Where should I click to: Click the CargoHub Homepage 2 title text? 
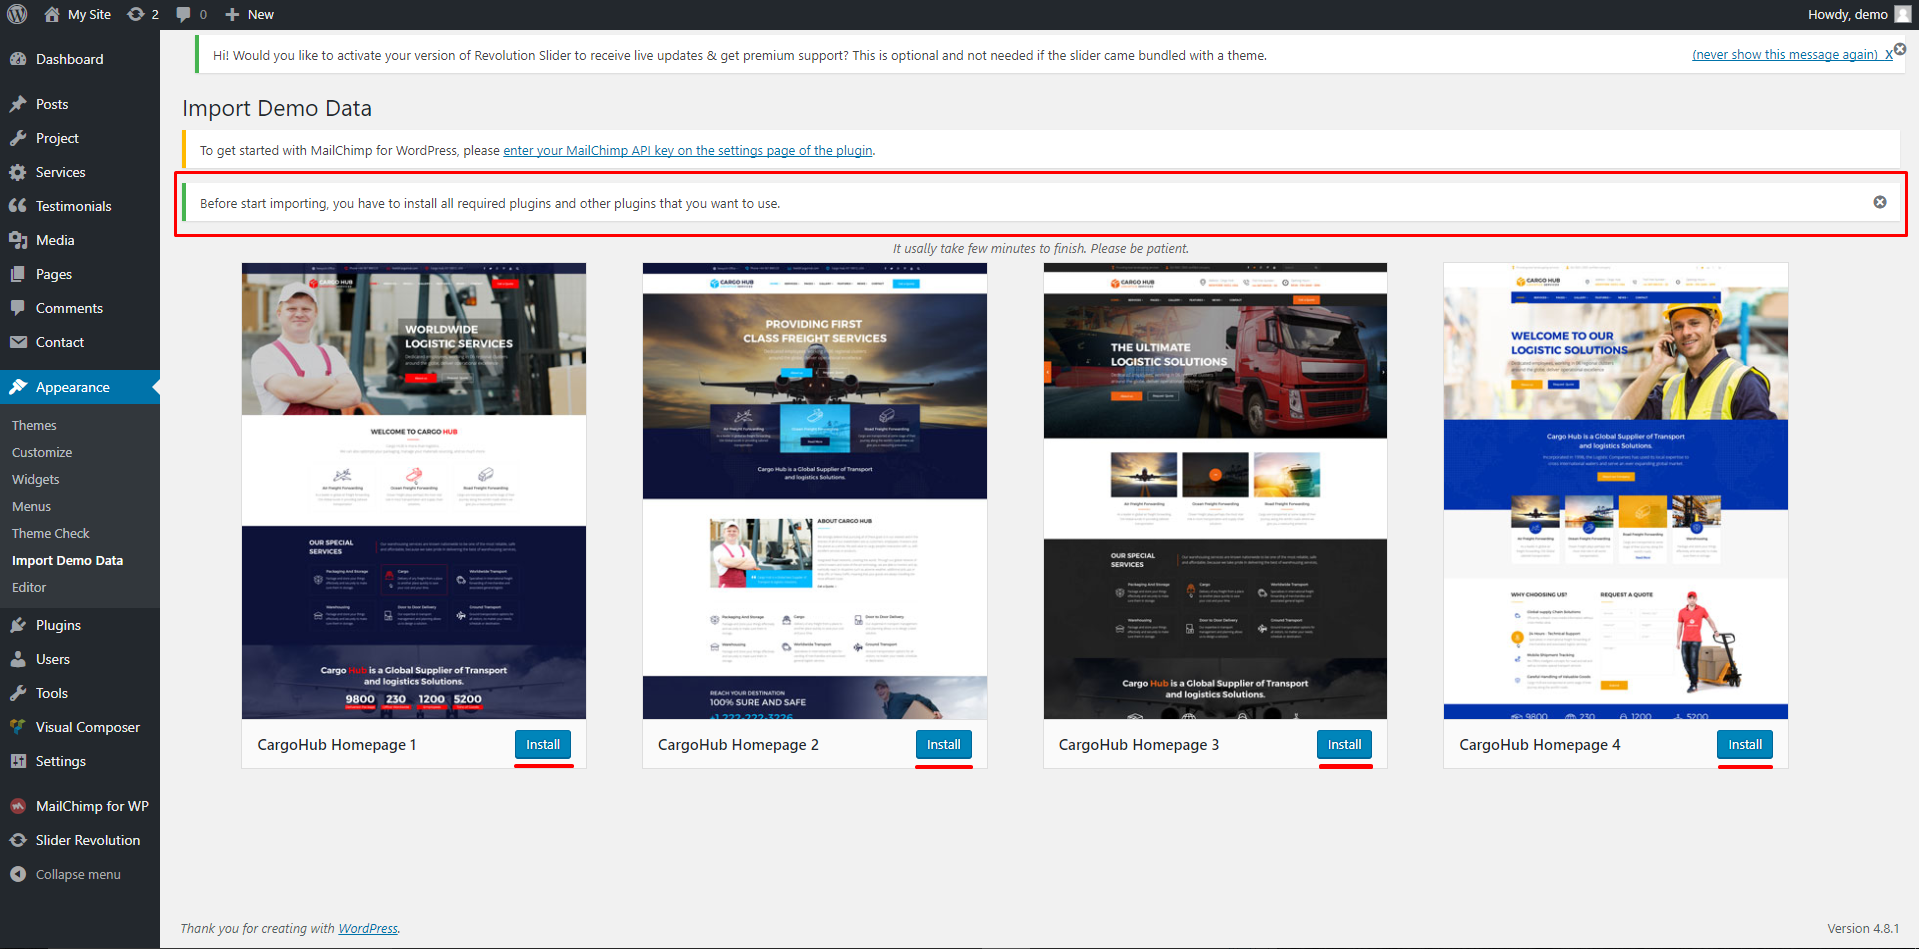click(738, 744)
